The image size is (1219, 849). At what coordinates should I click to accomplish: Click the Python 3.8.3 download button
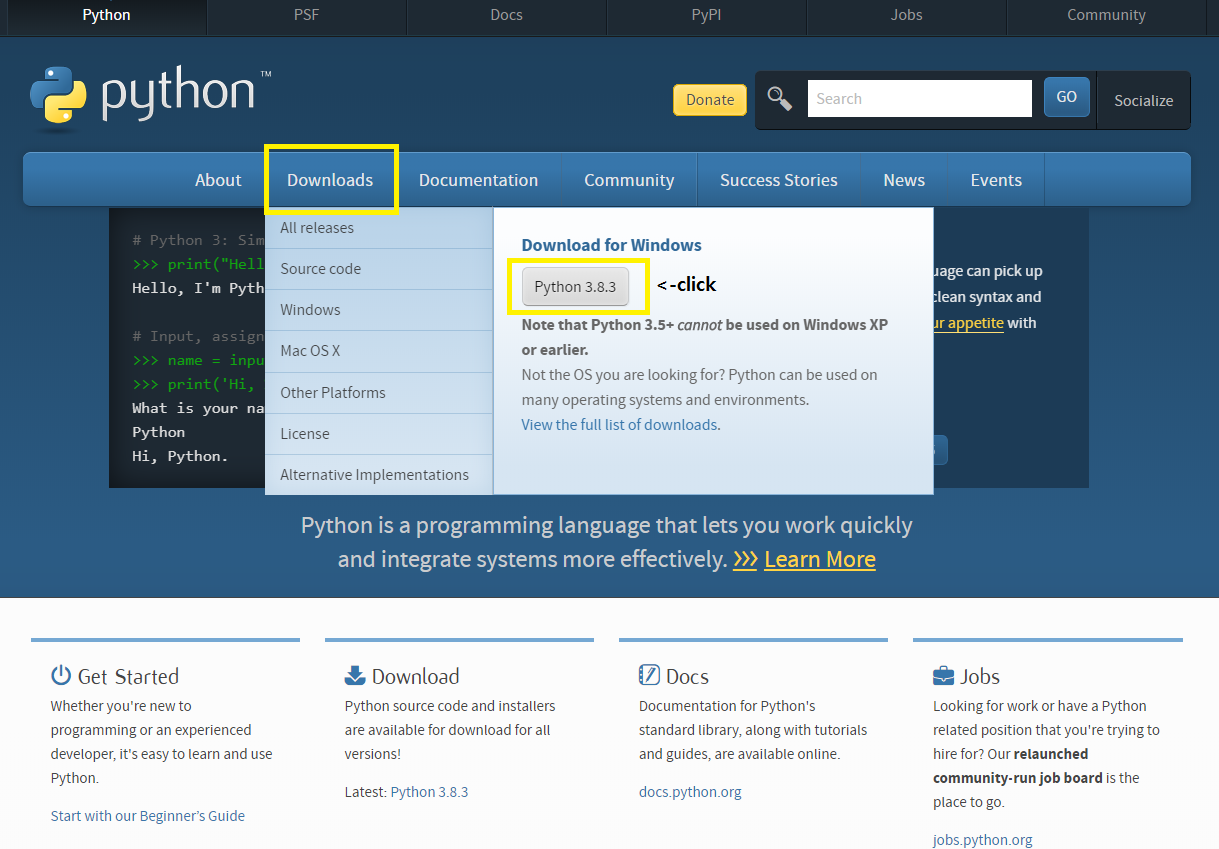pyautogui.click(x=575, y=287)
